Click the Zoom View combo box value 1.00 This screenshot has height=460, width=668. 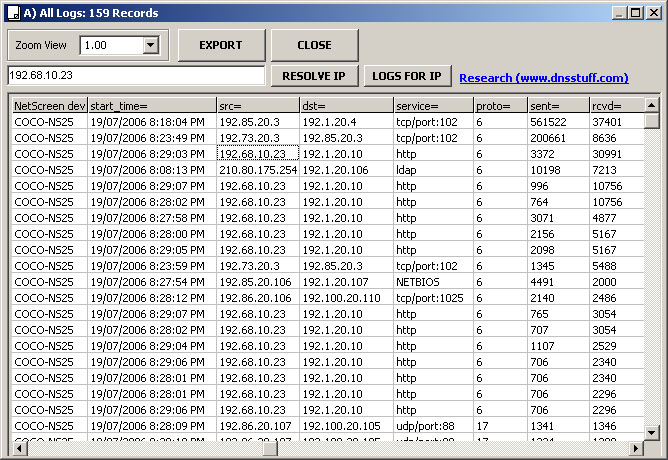[x=111, y=45]
